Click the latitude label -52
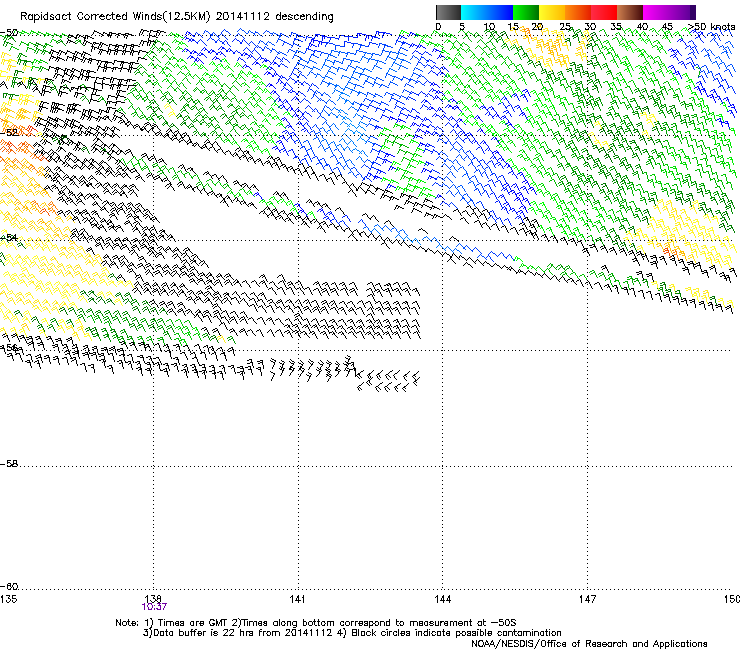 [x=9, y=133]
